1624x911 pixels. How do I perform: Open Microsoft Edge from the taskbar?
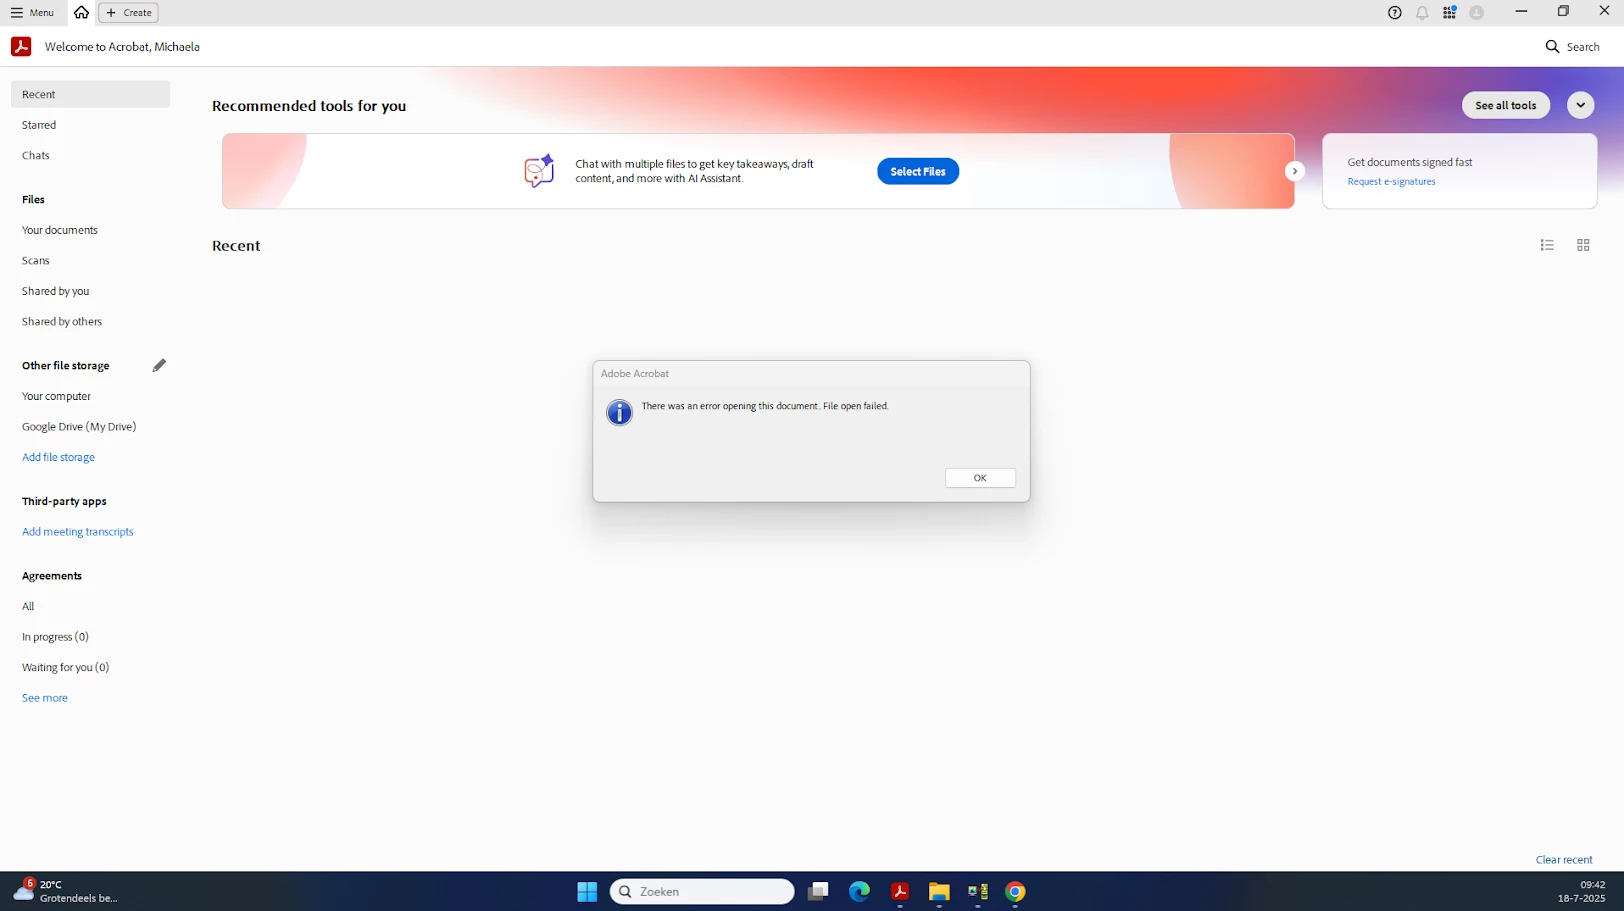coord(859,892)
